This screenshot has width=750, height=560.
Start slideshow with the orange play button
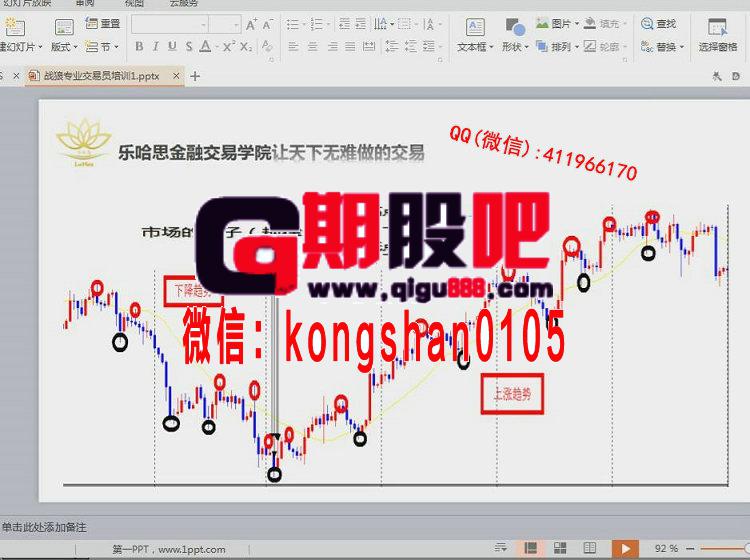coord(625,548)
